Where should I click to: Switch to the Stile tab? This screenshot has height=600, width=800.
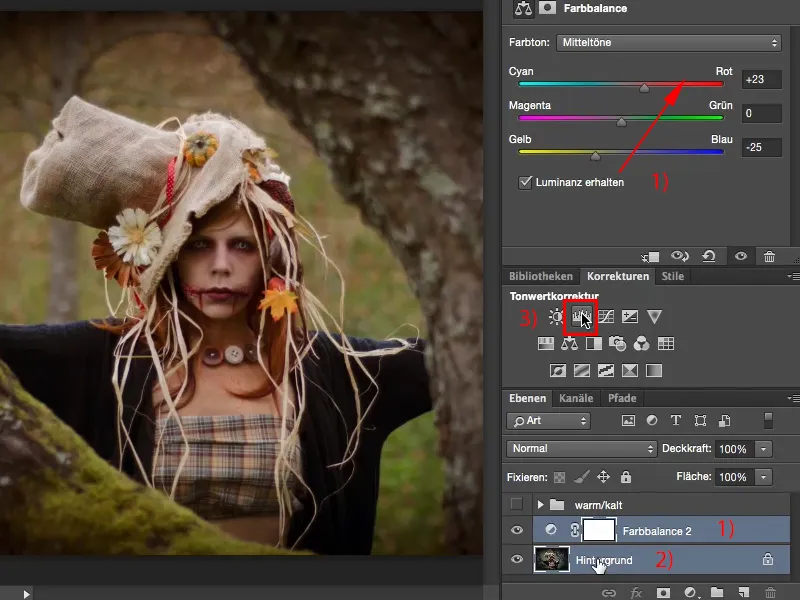tap(672, 276)
